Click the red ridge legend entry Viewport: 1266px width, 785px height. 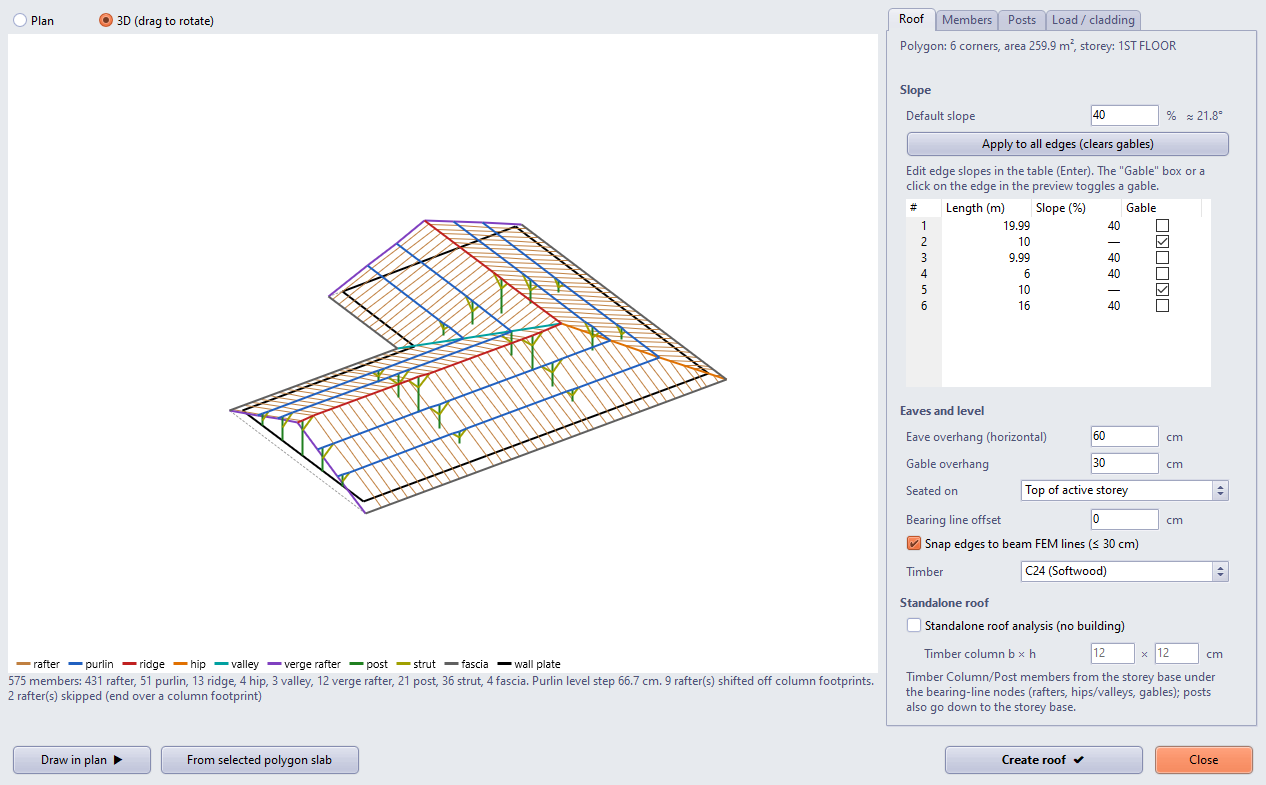(144, 664)
